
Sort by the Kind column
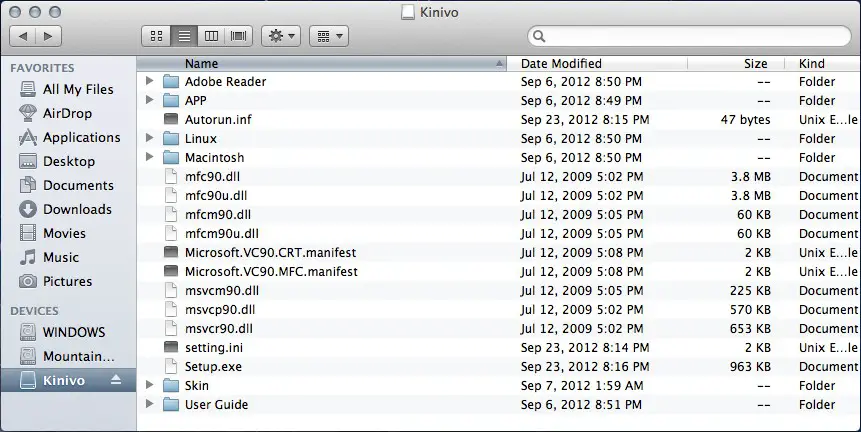coord(822,64)
